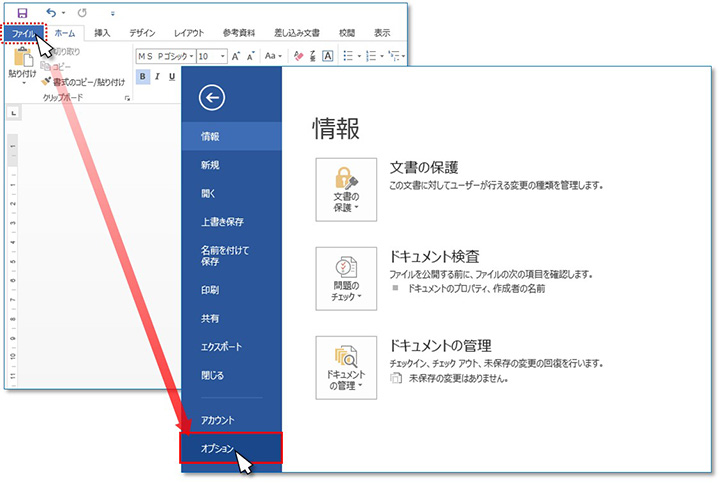Apply multilevel list
Image resolution: width=720 pixels, height=483 pixels.
click(394, 56)
